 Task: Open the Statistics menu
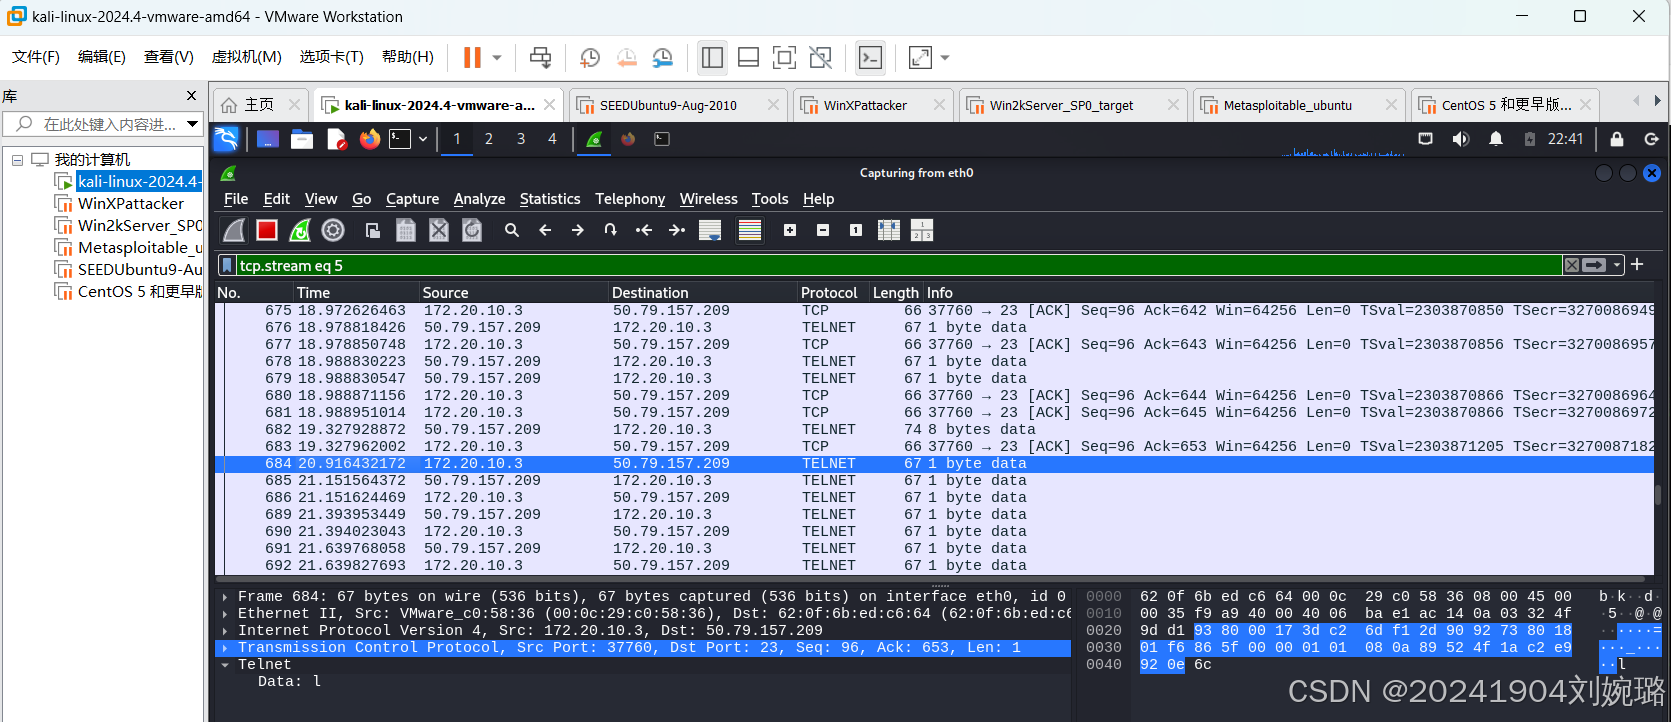pos(550,199)
